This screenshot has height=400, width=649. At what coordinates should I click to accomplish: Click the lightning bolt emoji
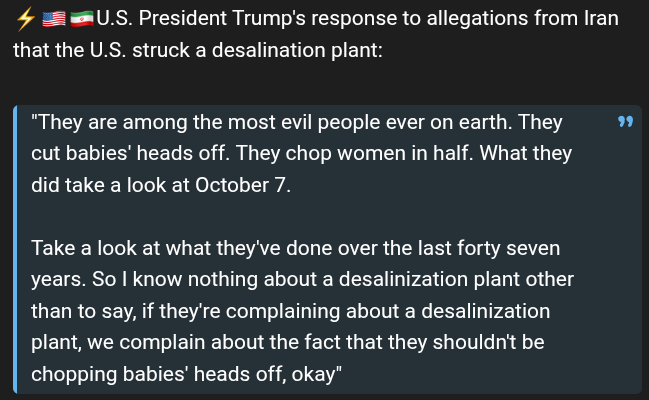click(x=24, y=18)
